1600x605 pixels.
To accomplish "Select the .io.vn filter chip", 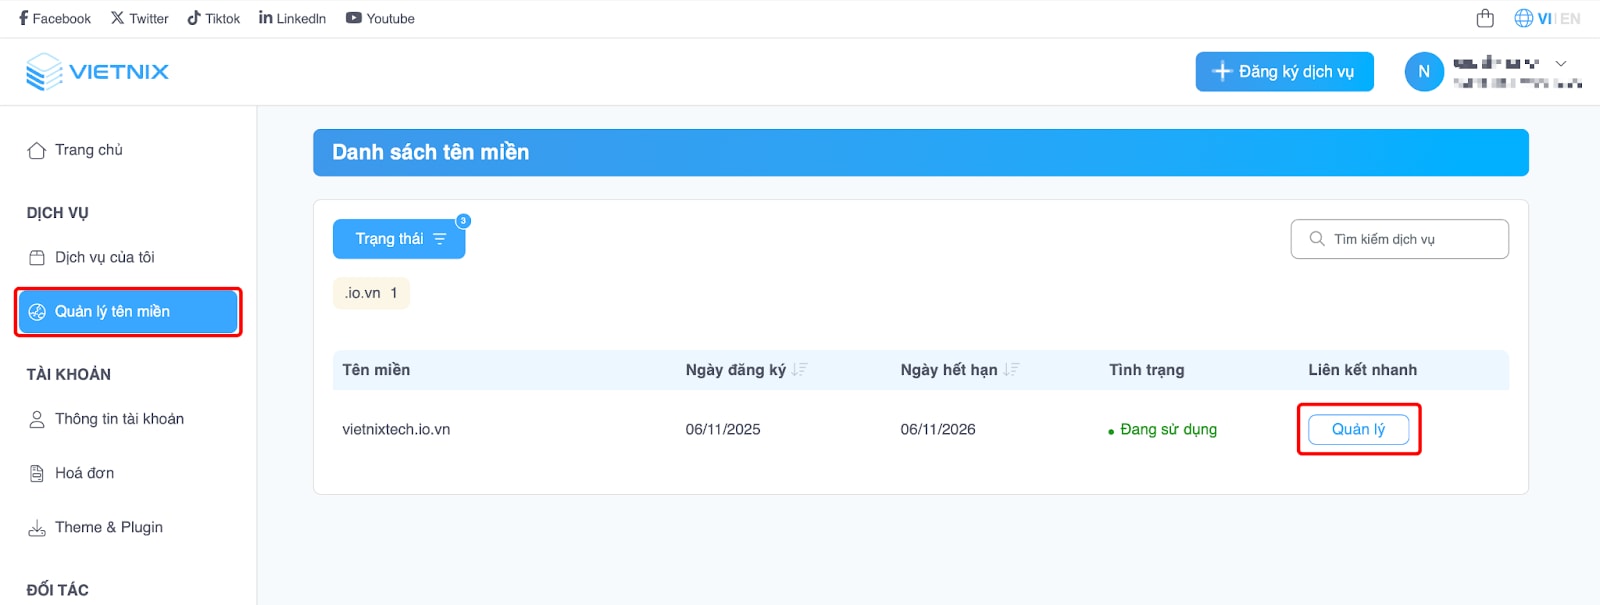I will point(371,293).
